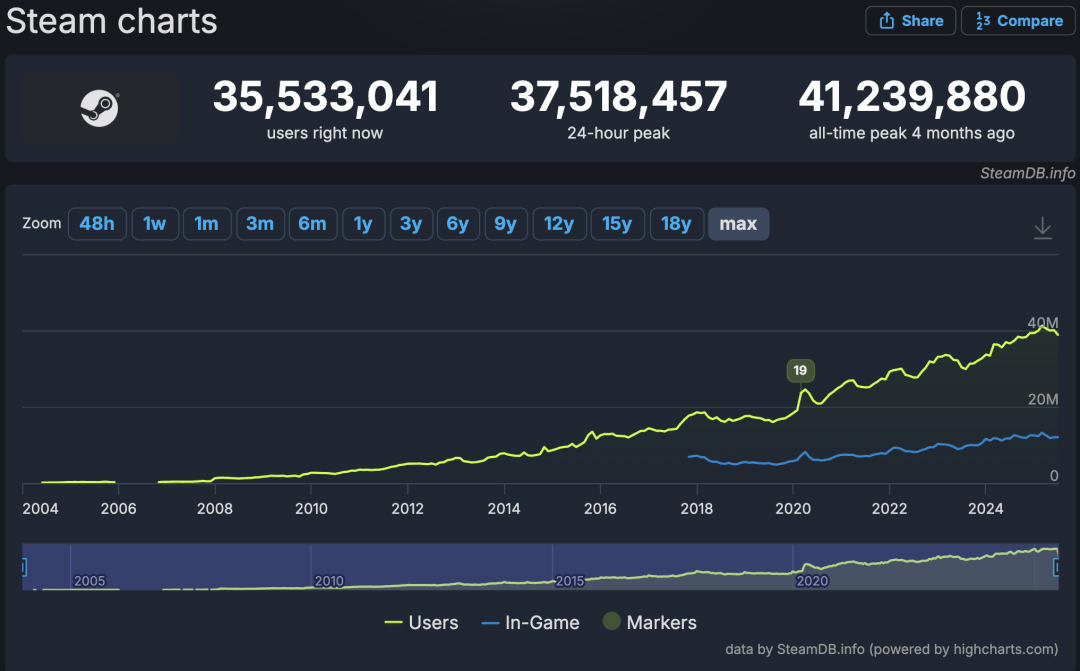Toggle the Markers series in legend

coord(649,622)
